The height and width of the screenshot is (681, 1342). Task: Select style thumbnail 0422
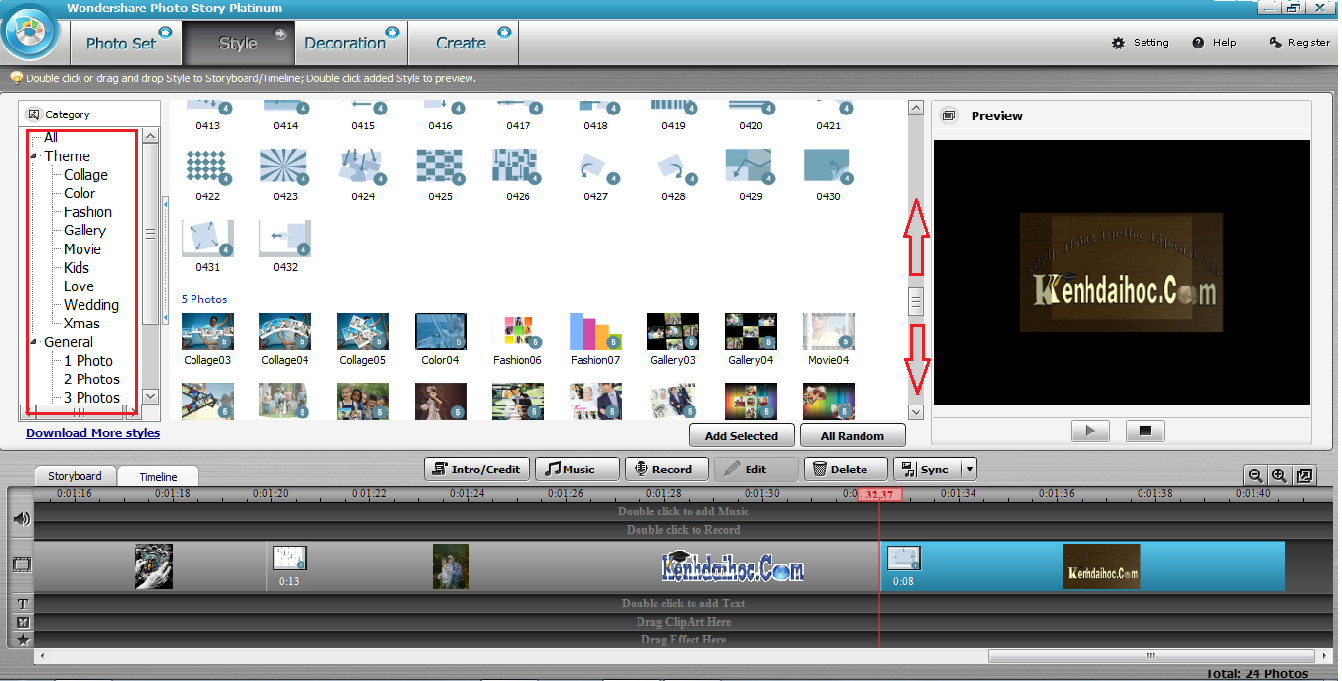[208, 167]
